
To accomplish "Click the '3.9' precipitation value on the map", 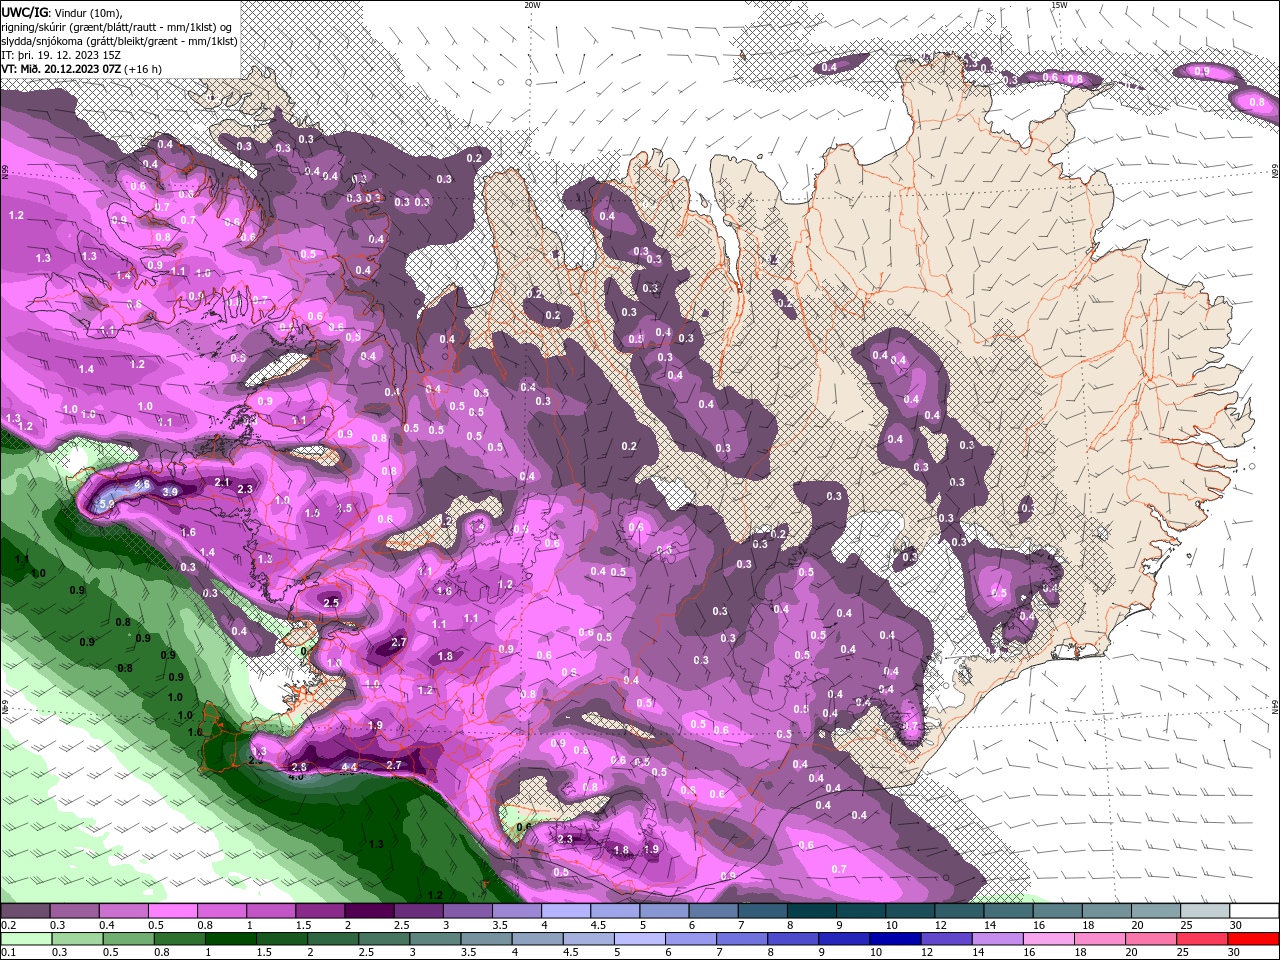I will [170, 491].
